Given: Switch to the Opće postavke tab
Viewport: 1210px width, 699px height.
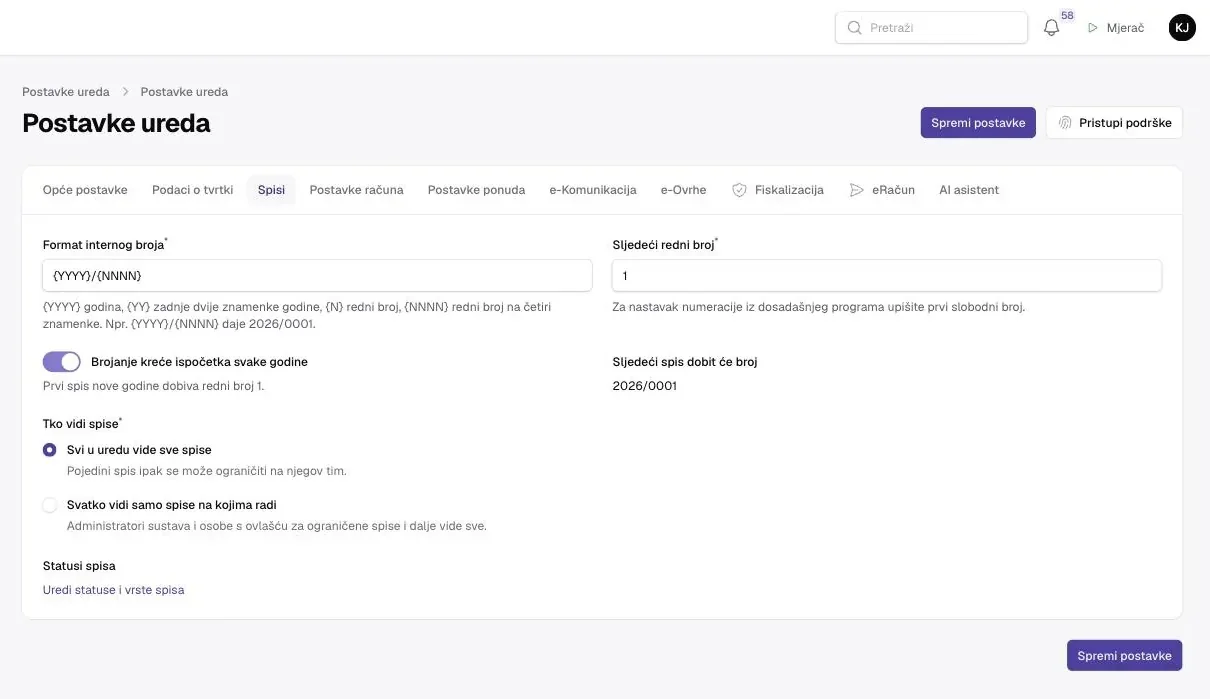Looking at the screenshot, I should (x=85, y=190).
